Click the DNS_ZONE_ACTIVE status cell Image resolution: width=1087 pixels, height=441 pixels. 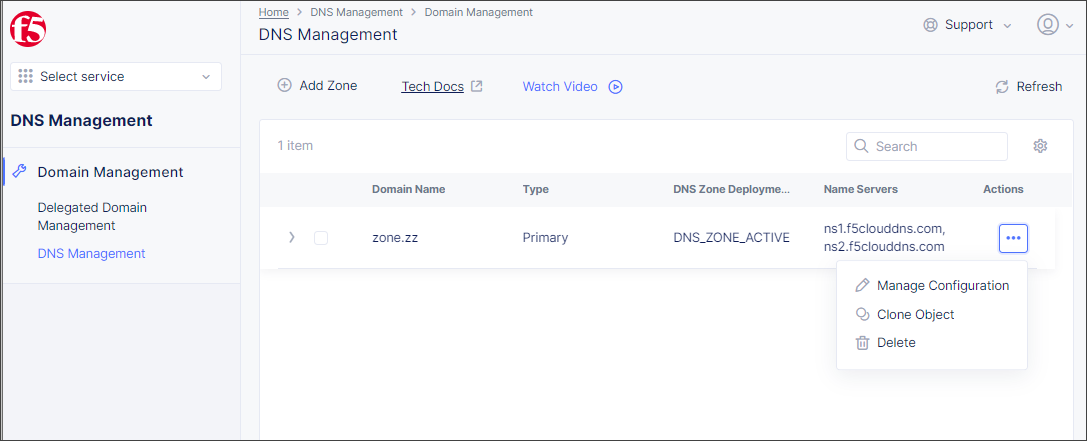[731, 238]
